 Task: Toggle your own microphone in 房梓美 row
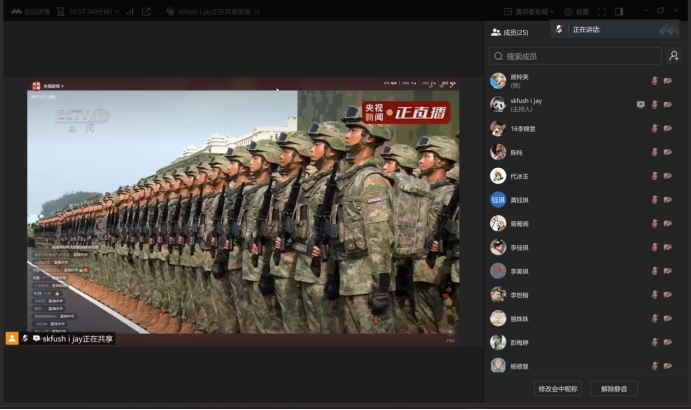click(x=655, y=81)
